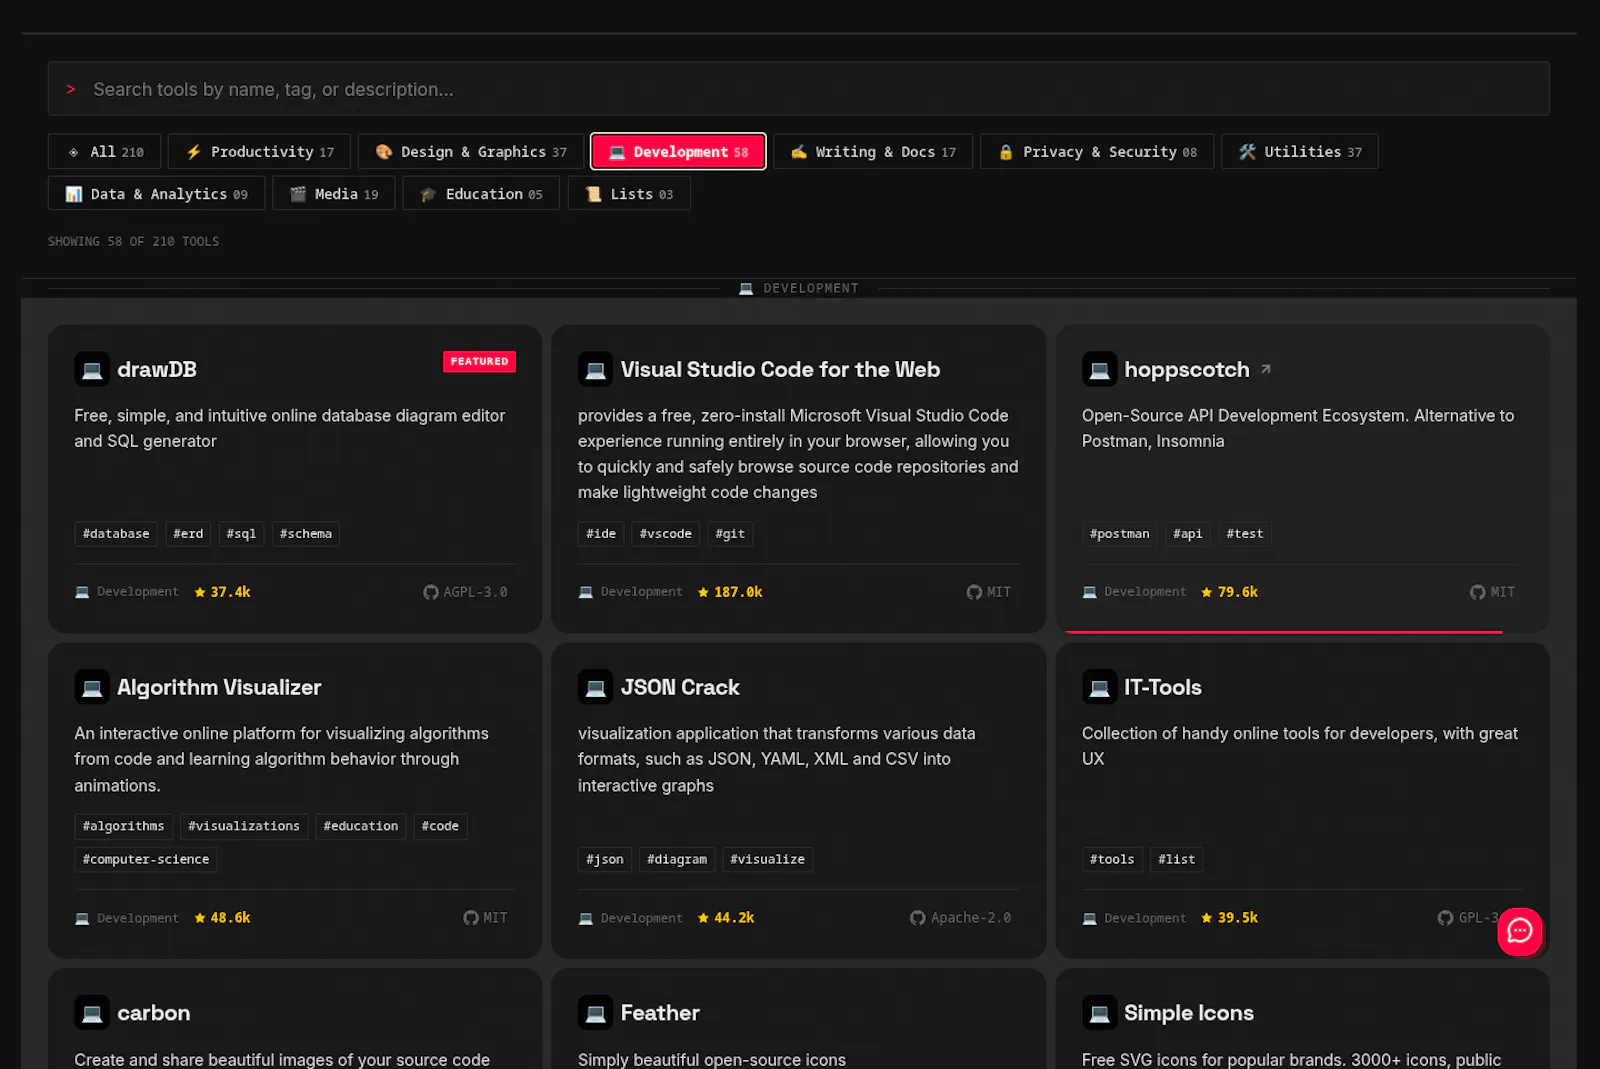Click the #database tag

click(116, 534)
